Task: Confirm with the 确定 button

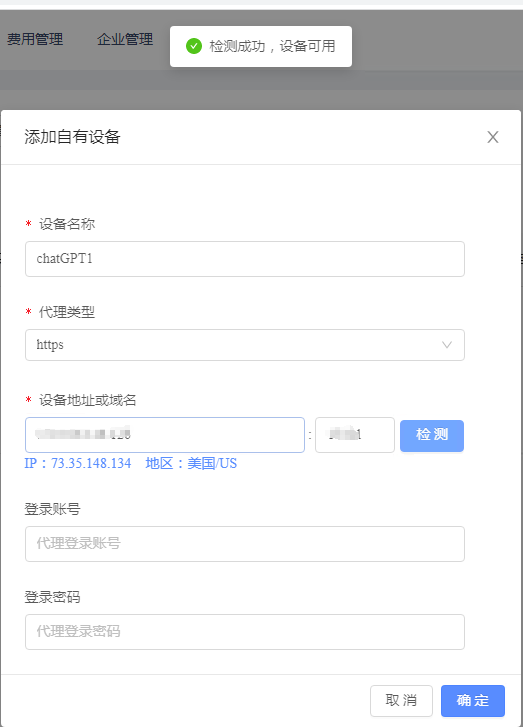Action: 472,701
